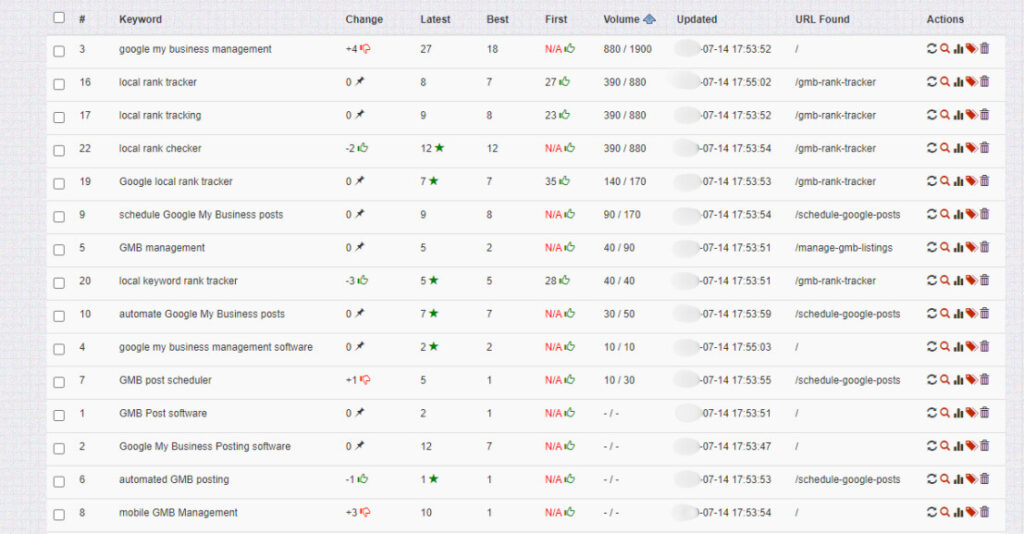Click search icon for 'GMB management' row
The width and height of the screenshot is (1024, 534).
(945, 247)
